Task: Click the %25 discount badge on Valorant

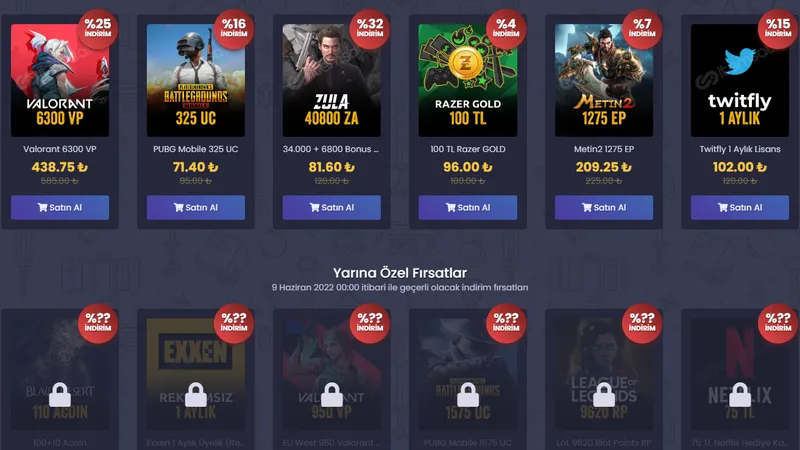Action: (x=98, y=29)
